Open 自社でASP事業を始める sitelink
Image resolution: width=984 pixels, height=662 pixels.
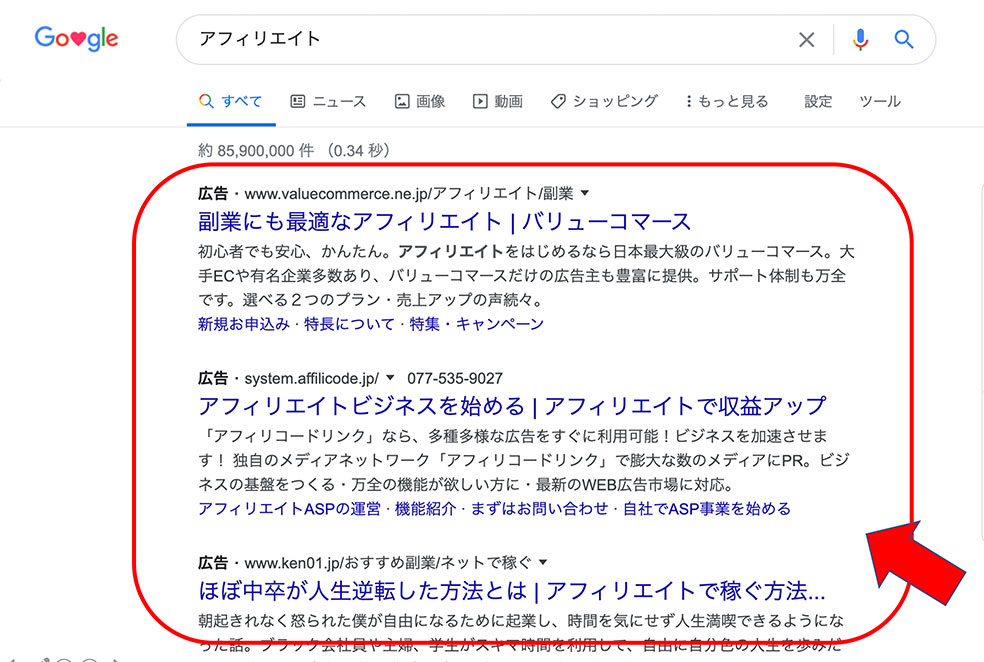click(707, 508)
